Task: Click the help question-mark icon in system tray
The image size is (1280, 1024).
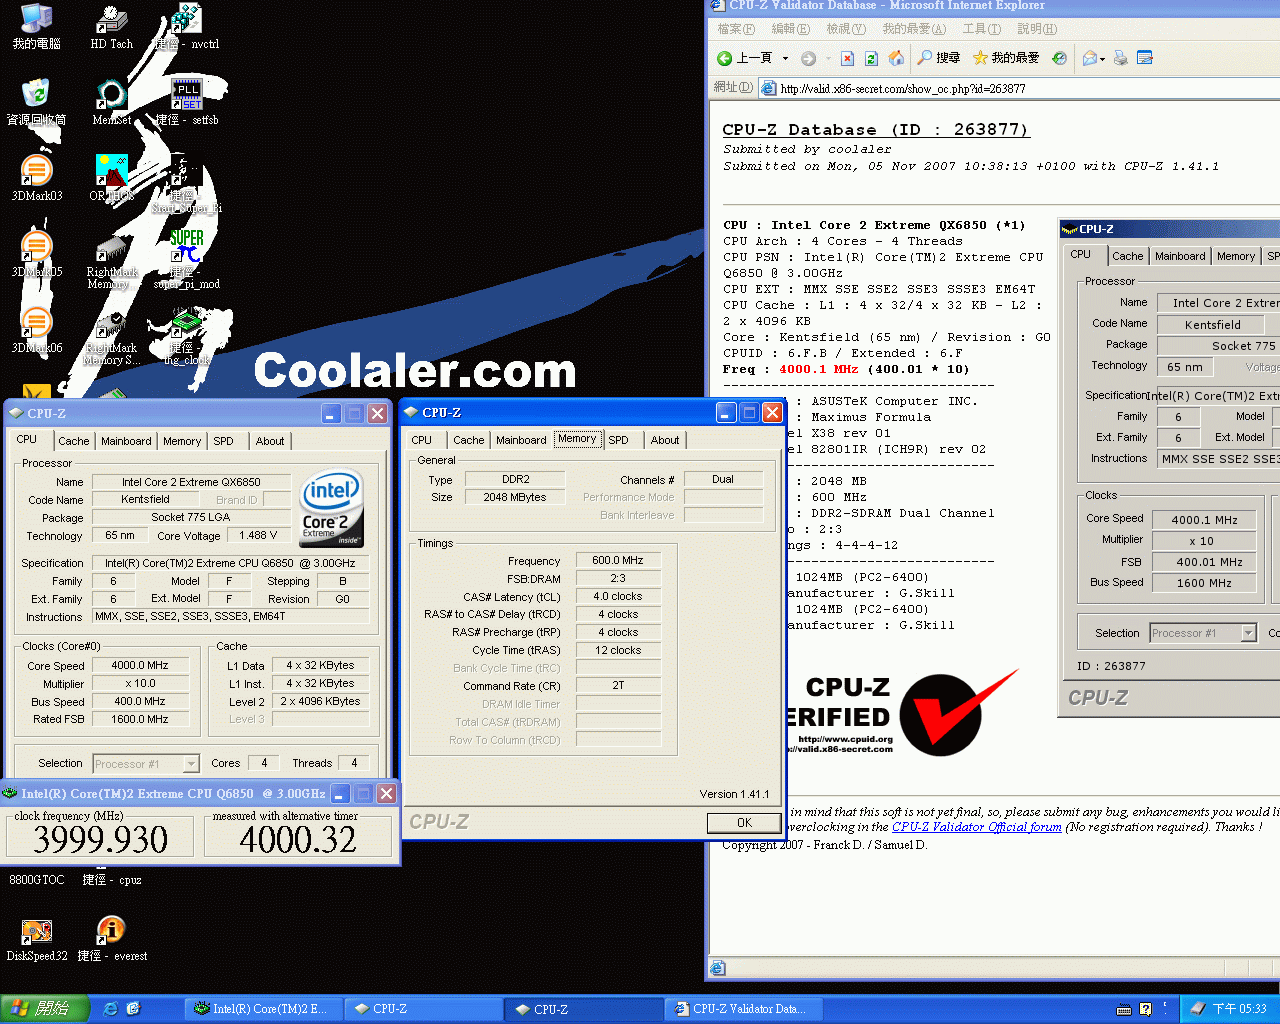Action: (1146, 1009)
